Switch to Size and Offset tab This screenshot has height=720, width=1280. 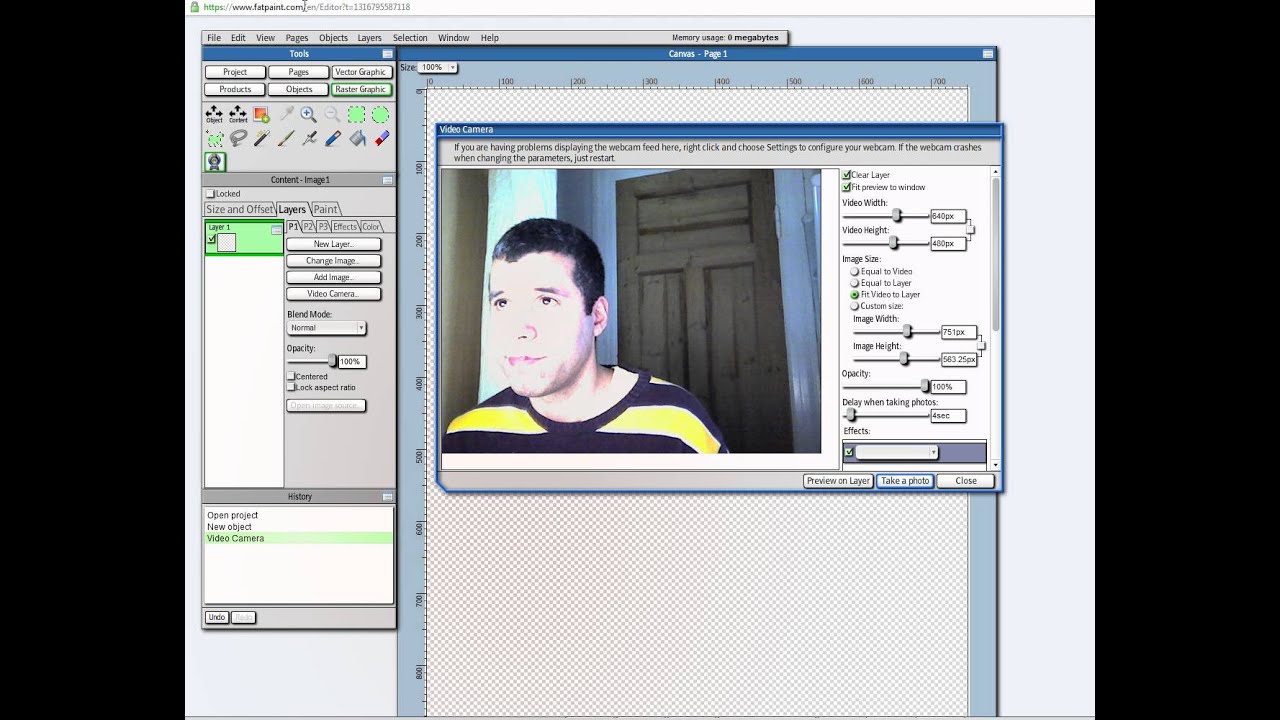click(239, 209)
